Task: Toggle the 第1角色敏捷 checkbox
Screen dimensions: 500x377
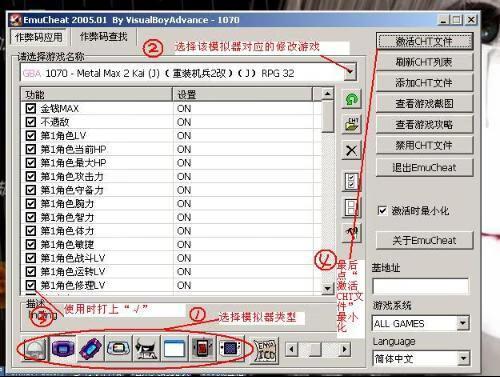Action: pyautogui.click(x=31, y=244)
